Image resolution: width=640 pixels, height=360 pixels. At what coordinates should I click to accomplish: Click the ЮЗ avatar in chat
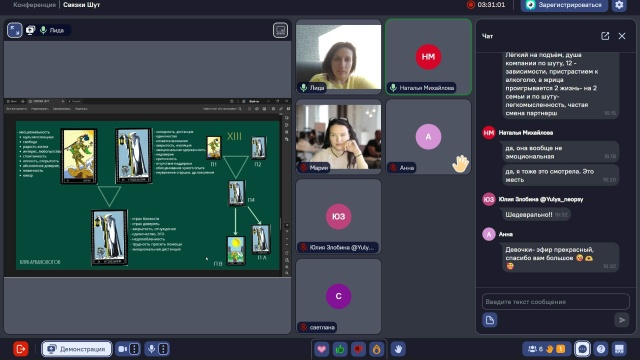coord(489,199)
